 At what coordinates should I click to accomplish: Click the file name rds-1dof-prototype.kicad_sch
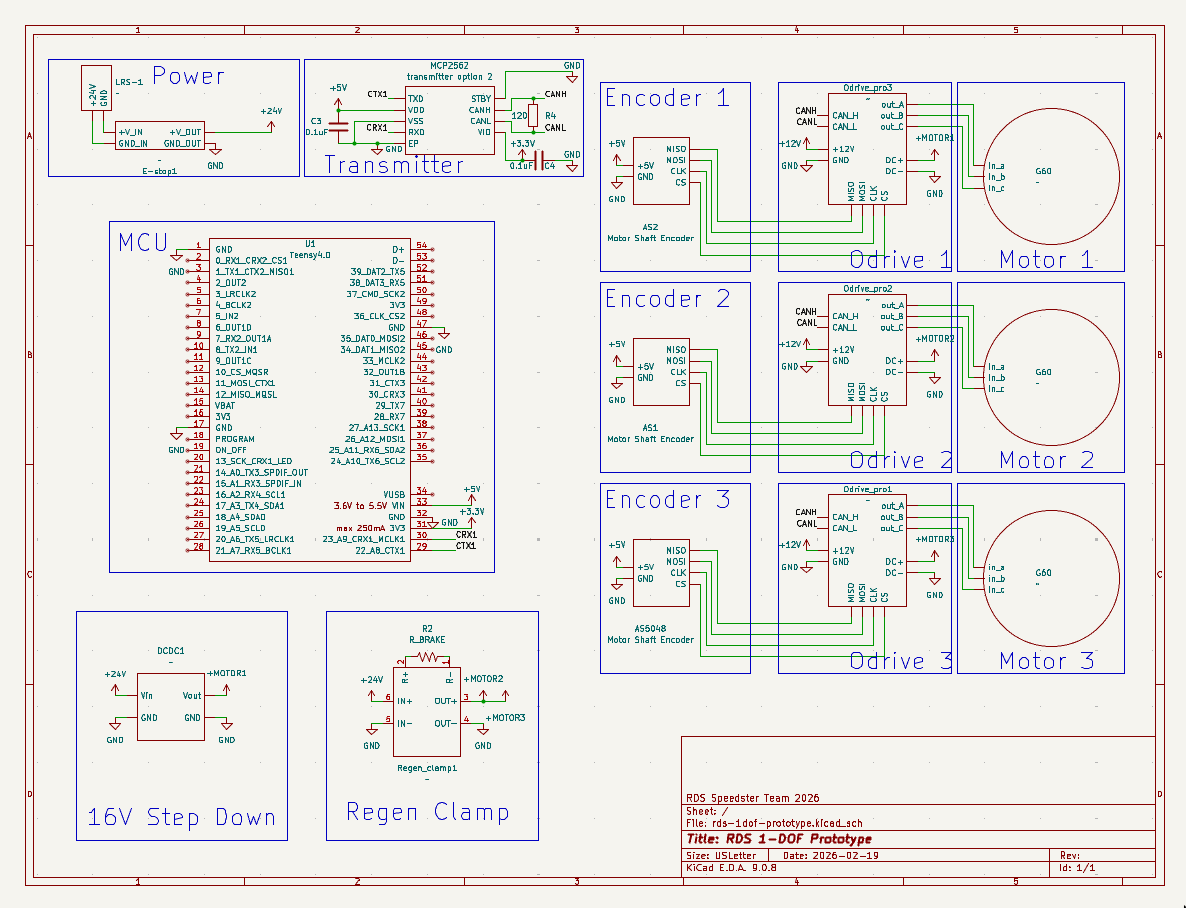click(x=787, y=823)
